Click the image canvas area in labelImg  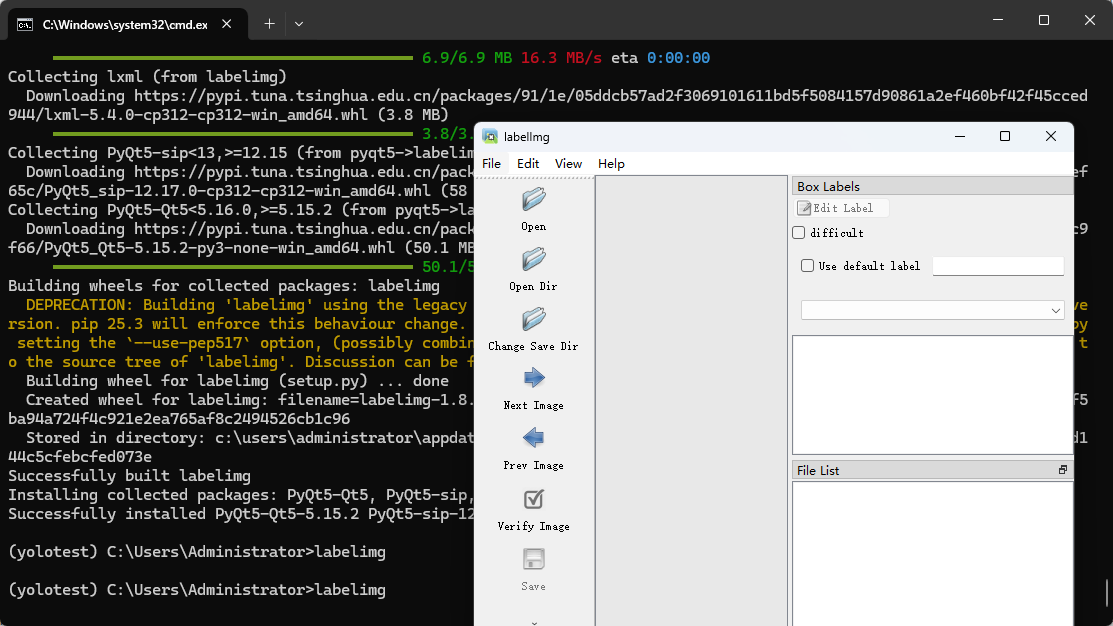click(x=691, y=401)
